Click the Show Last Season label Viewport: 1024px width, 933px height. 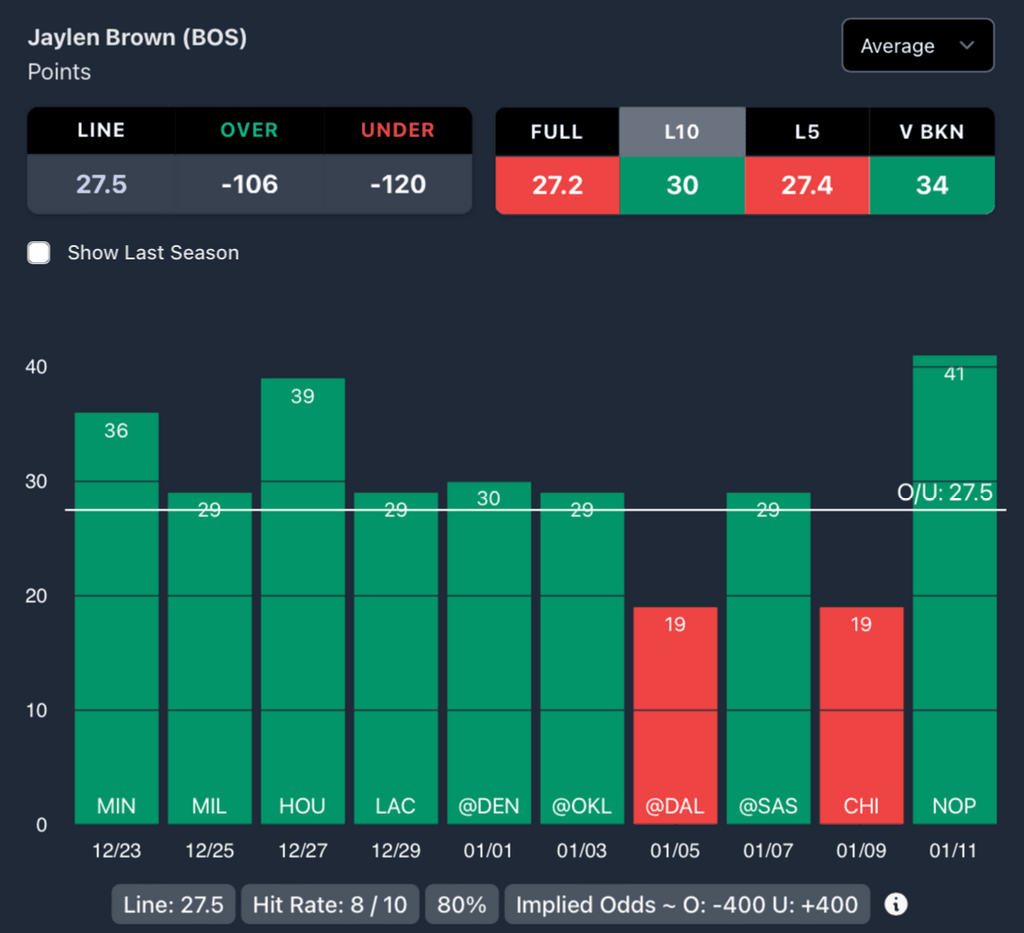[153, 253]
